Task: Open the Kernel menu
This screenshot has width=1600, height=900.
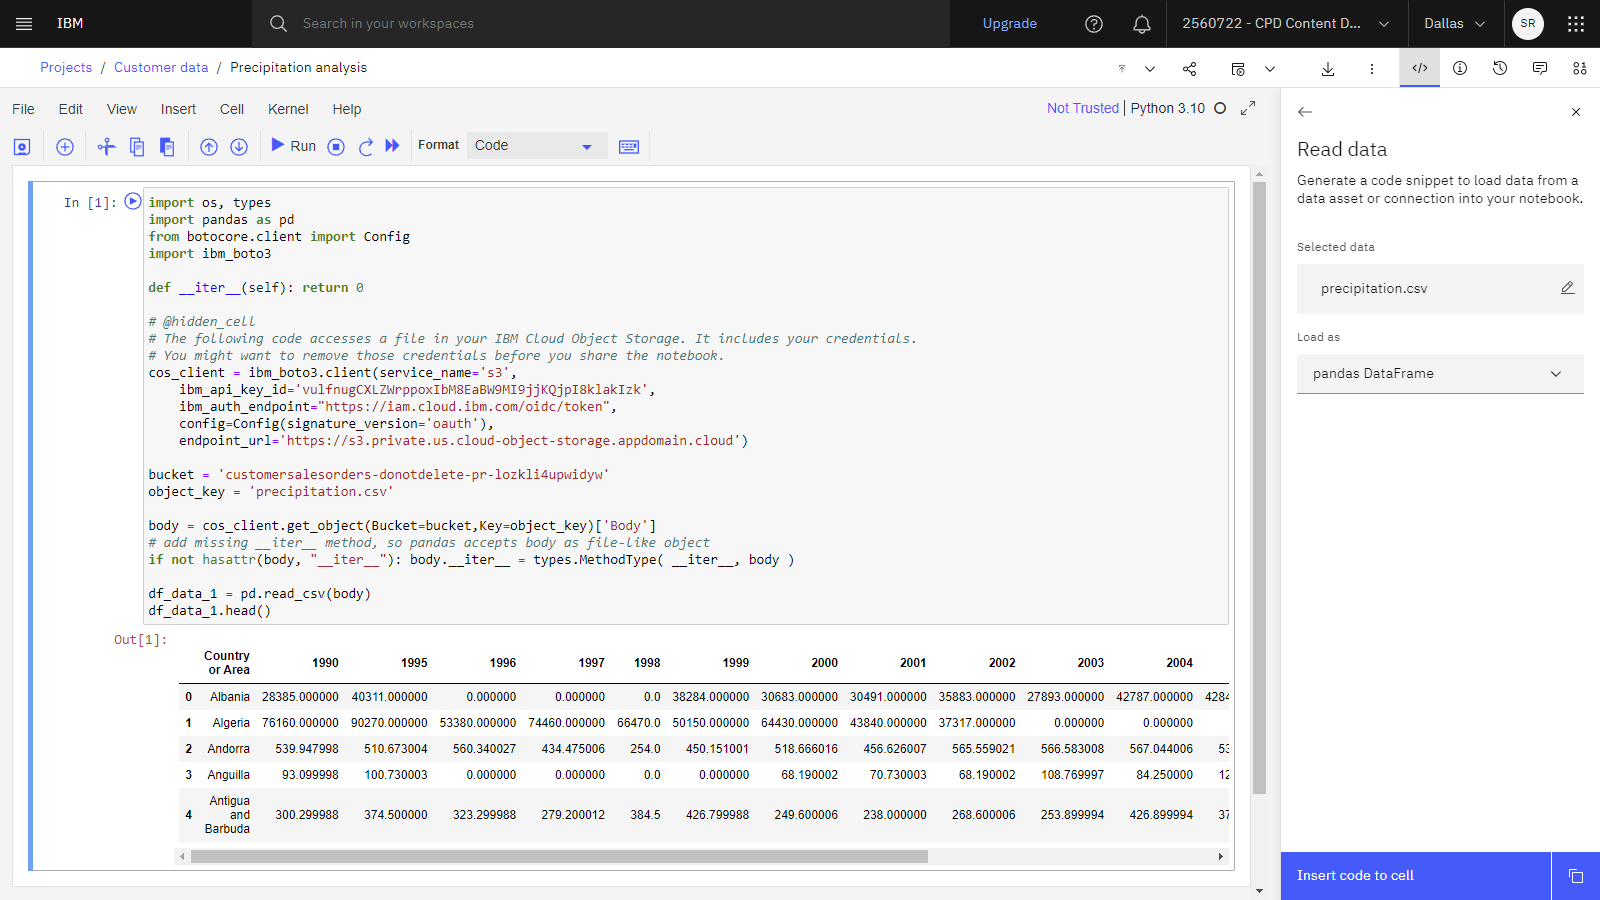Action: 288,109
